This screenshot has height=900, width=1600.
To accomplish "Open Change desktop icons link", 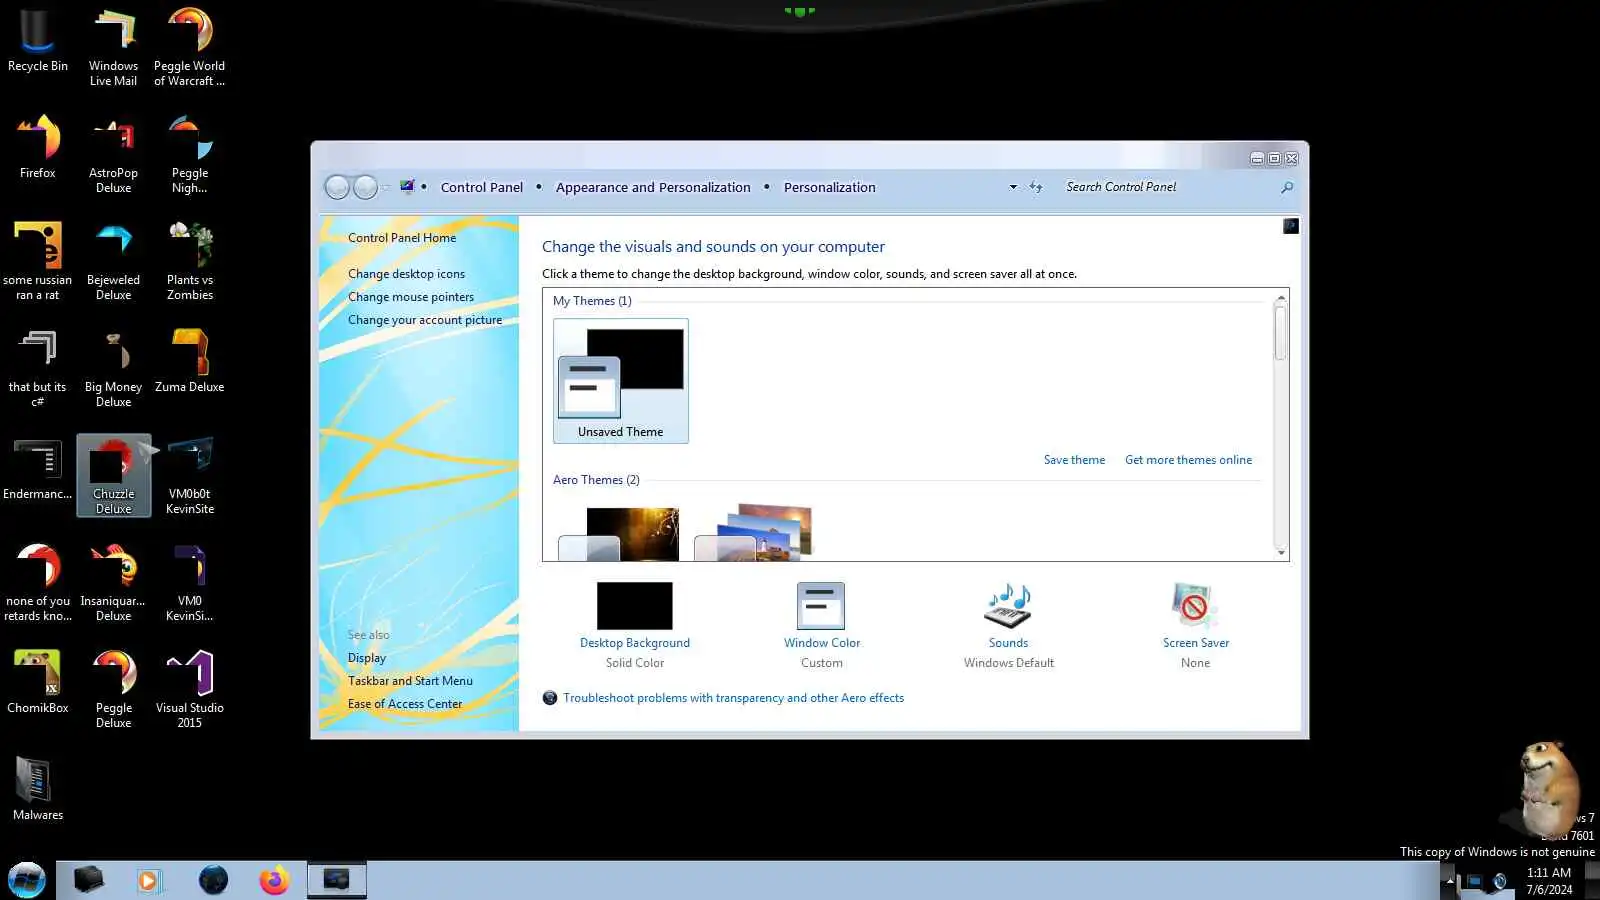I will coord(406,274).
